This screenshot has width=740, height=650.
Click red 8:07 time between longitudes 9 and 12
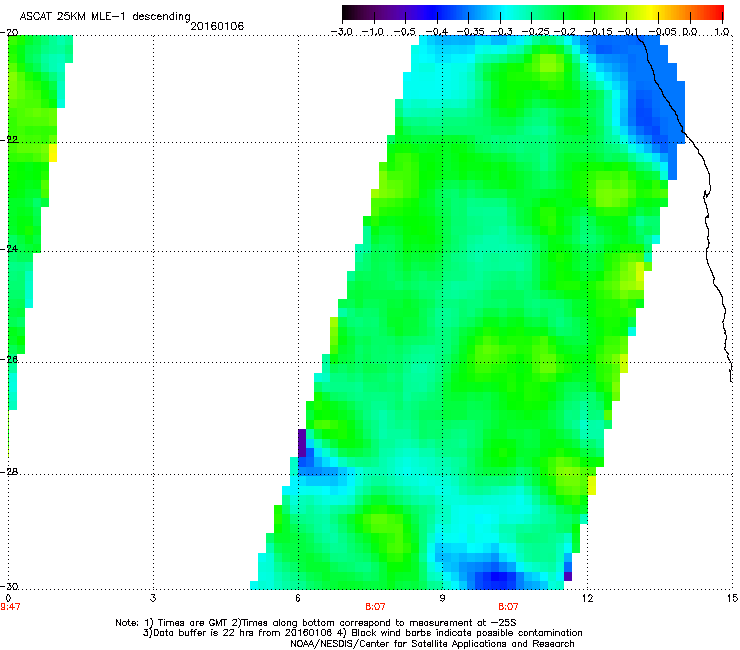[508, 607]
